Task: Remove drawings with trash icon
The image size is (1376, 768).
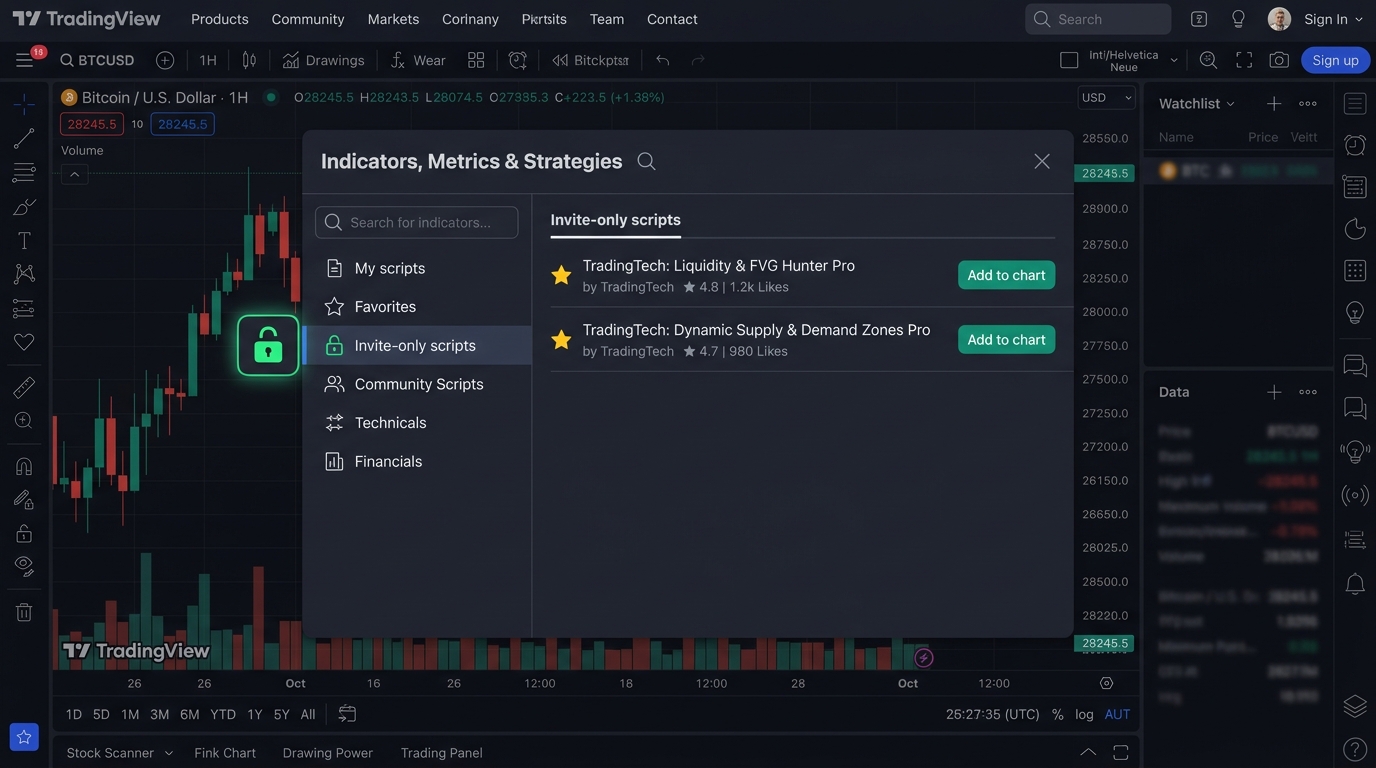Action: pos(24,612)
